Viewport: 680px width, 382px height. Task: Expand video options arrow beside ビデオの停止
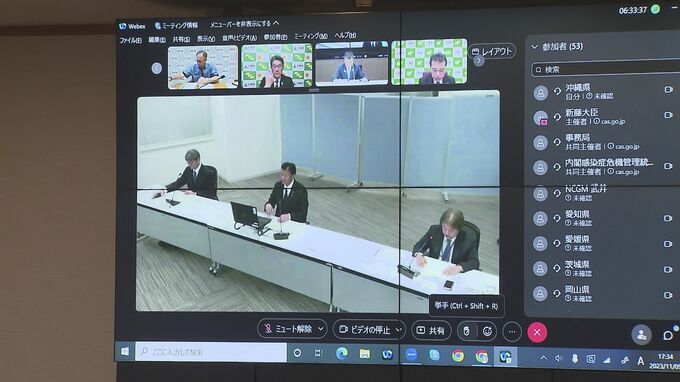pos(399,330)
